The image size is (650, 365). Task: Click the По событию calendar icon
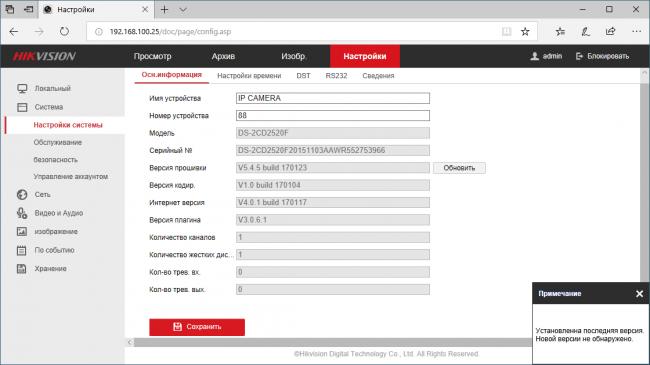click(22, 250)
